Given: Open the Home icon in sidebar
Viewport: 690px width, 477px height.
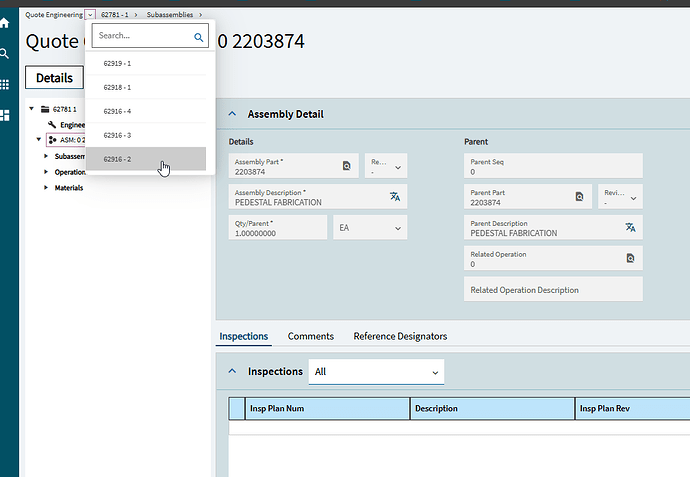Looking at the screenshot, I should click(x=4, y=23).
